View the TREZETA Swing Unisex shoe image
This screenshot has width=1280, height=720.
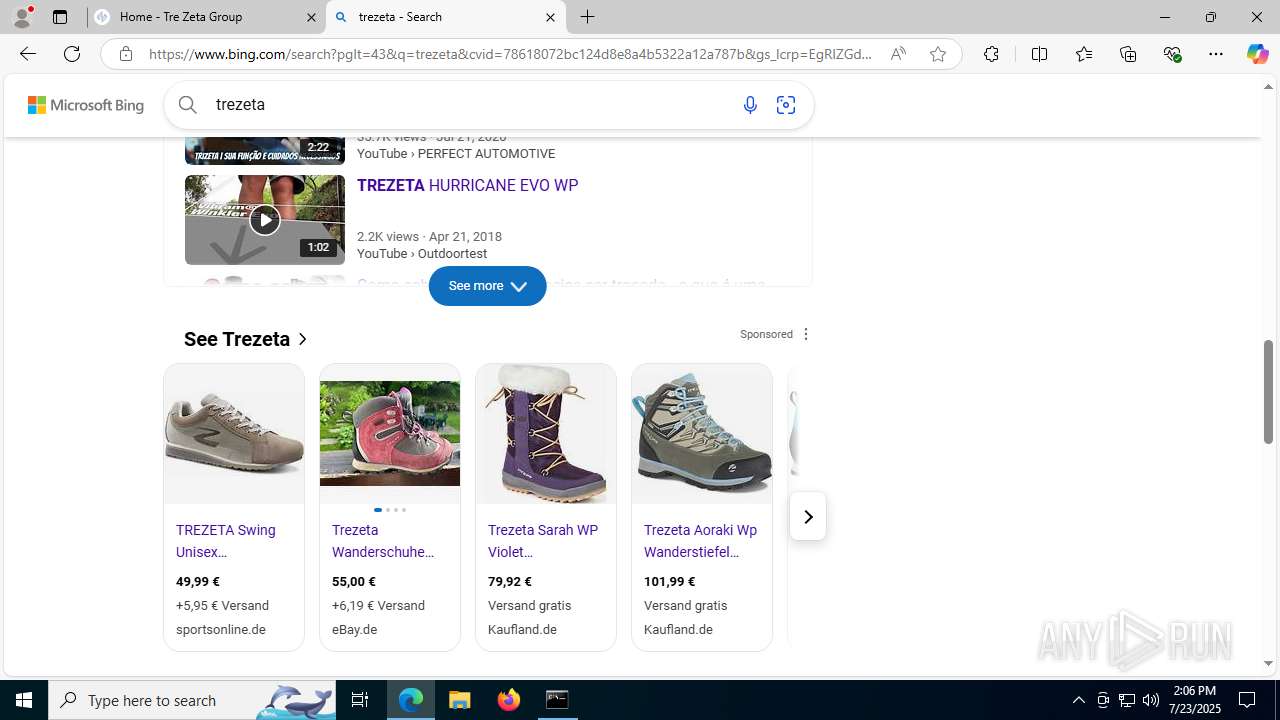click(234, 433)
